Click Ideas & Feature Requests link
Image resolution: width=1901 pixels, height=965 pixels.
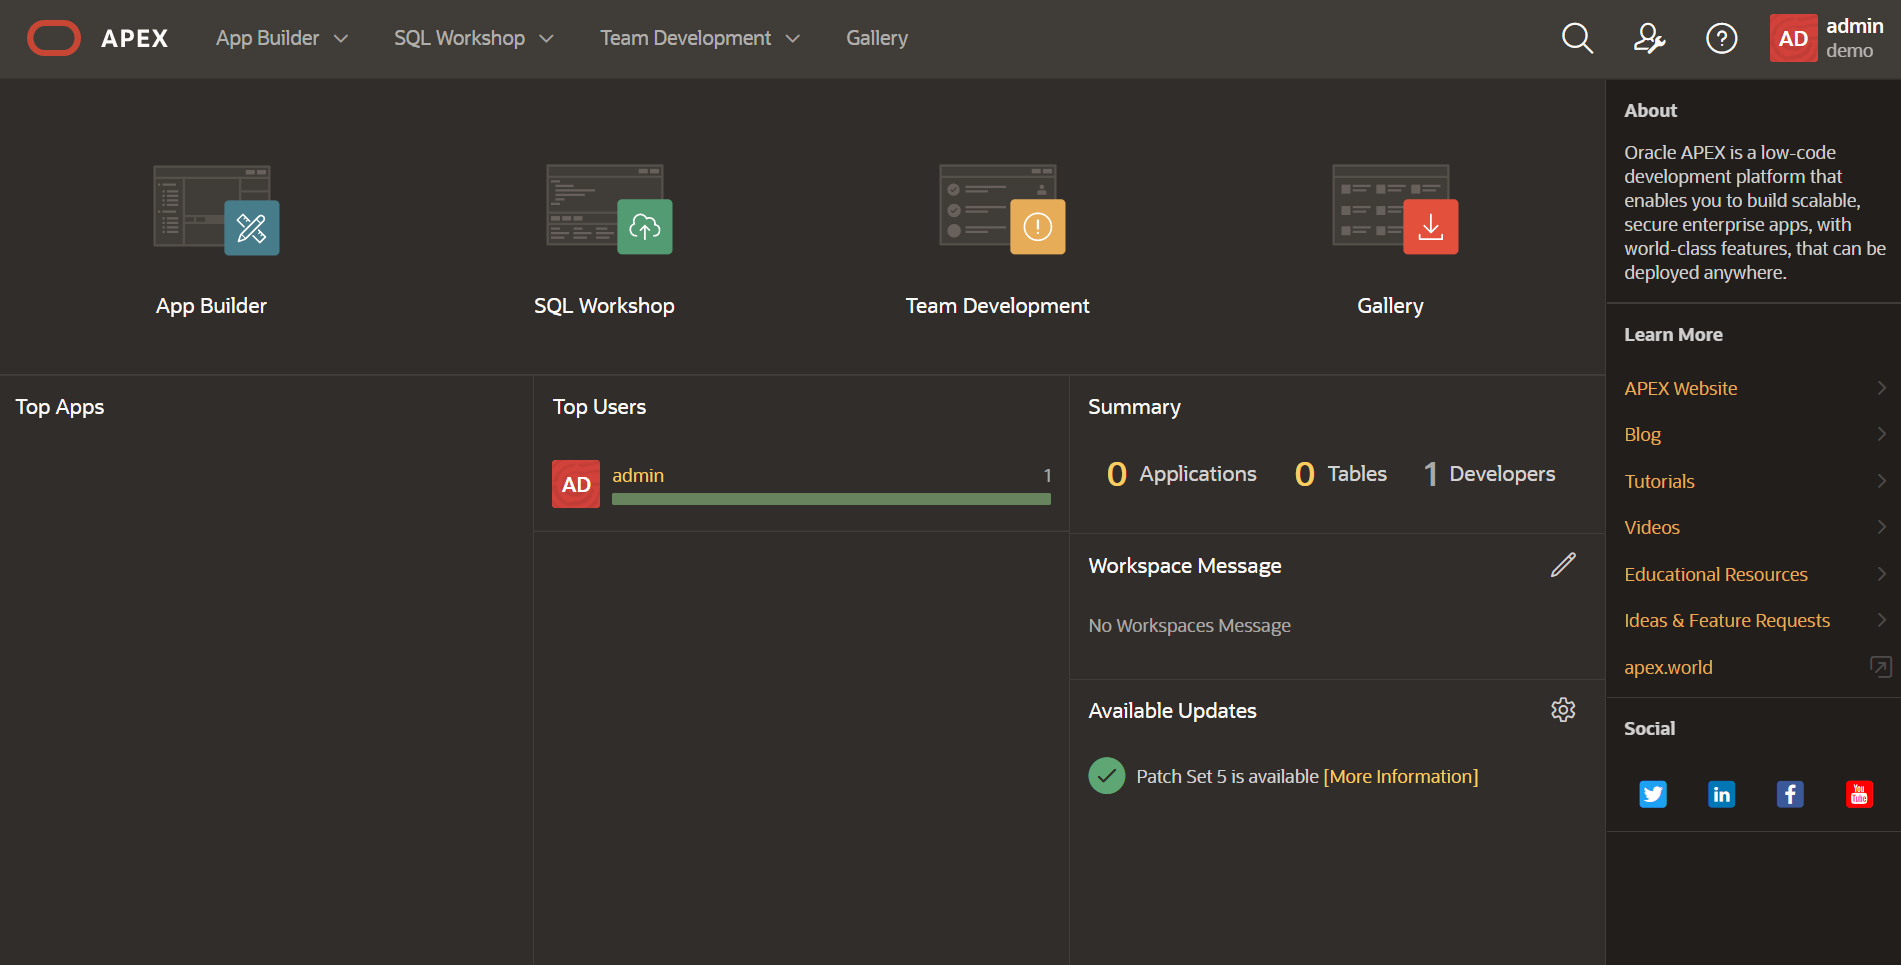point(1726,620)
